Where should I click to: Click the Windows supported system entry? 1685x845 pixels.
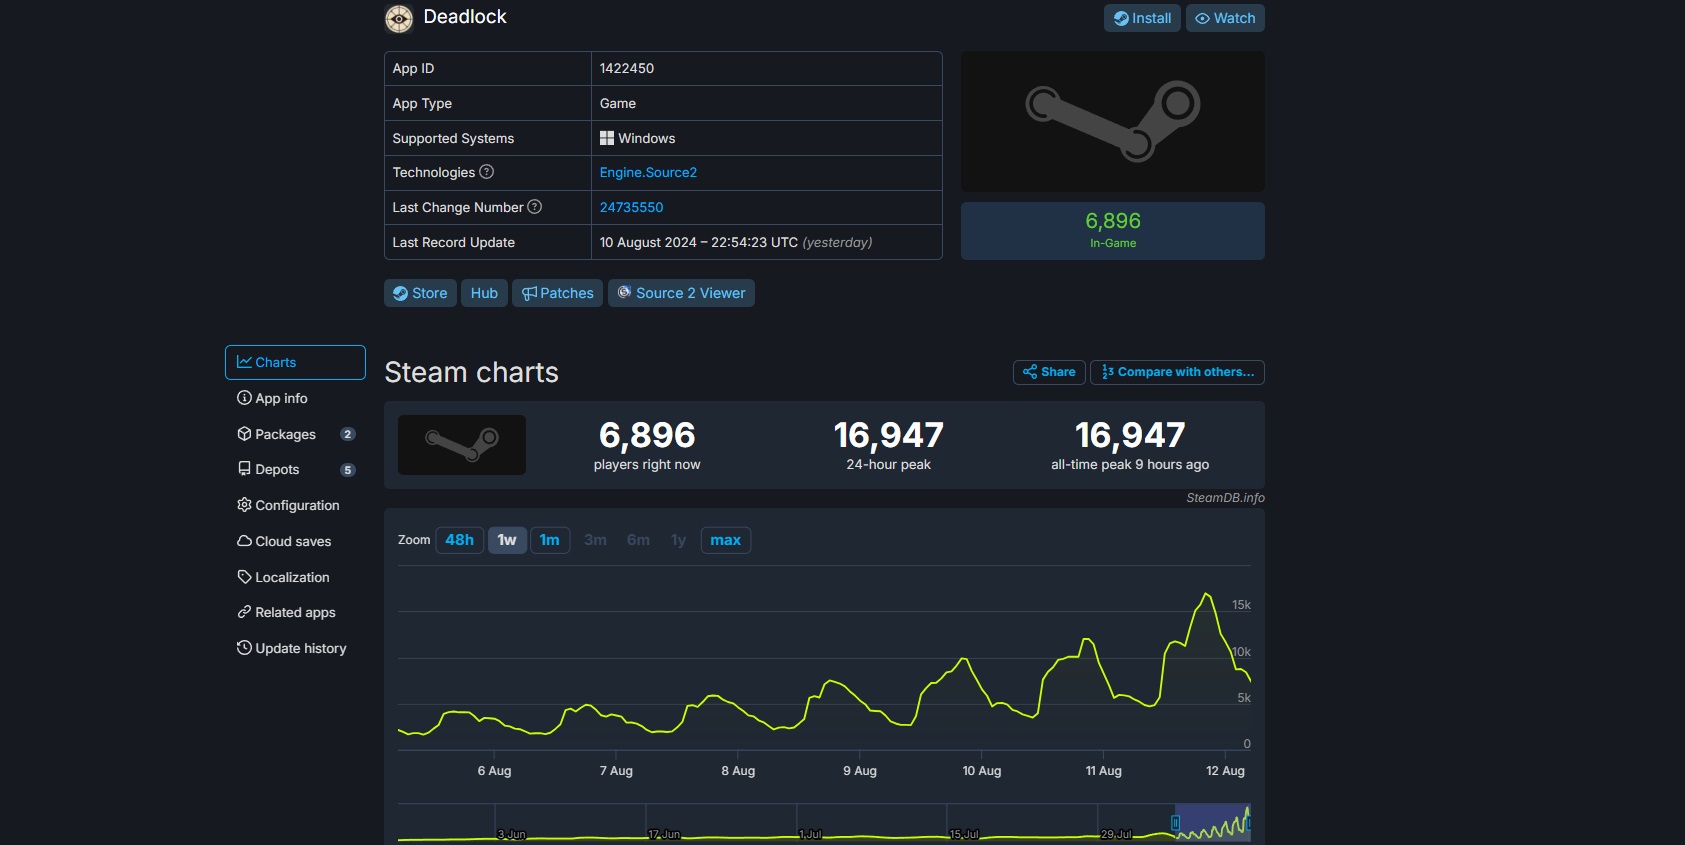coord(637,138)
